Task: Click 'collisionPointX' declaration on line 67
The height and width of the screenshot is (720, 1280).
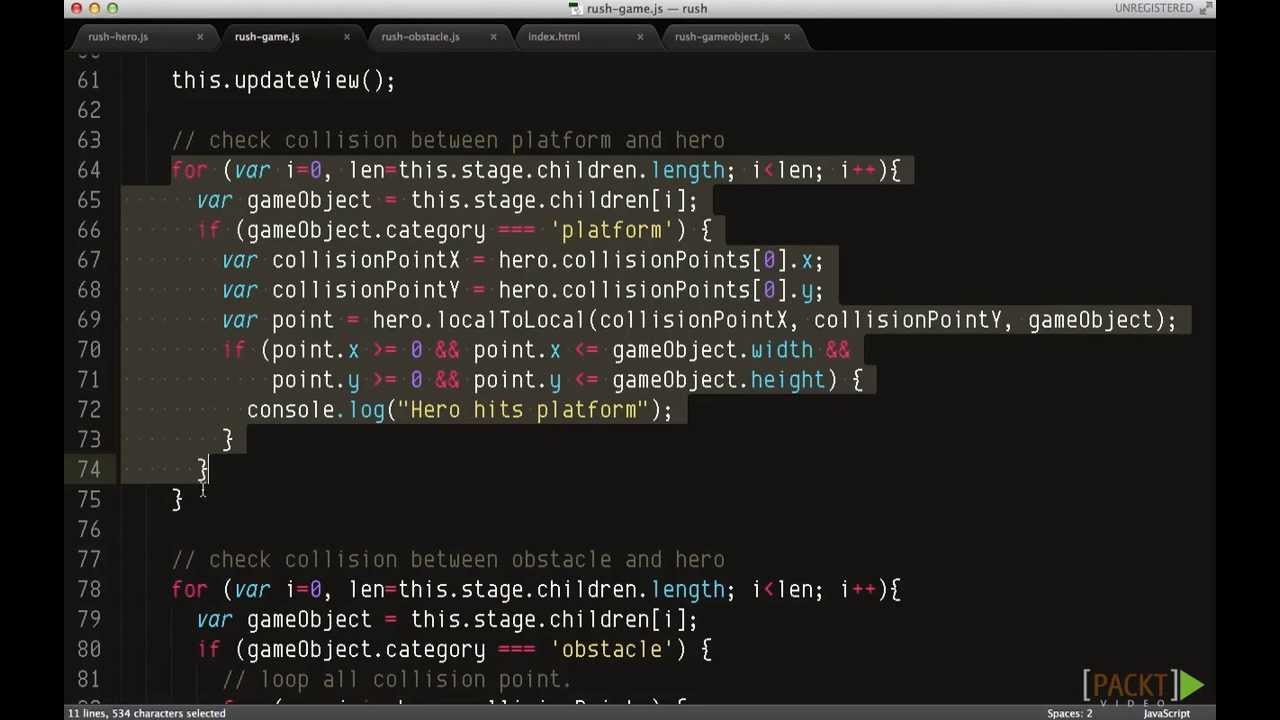Action: (x=366, y=260)
